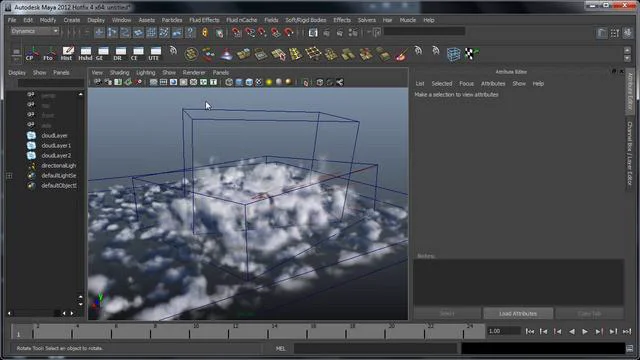Click the blue wireframe cube shelf icon
The width and height of the screenshot is (640, 360).
coord(453,54)
